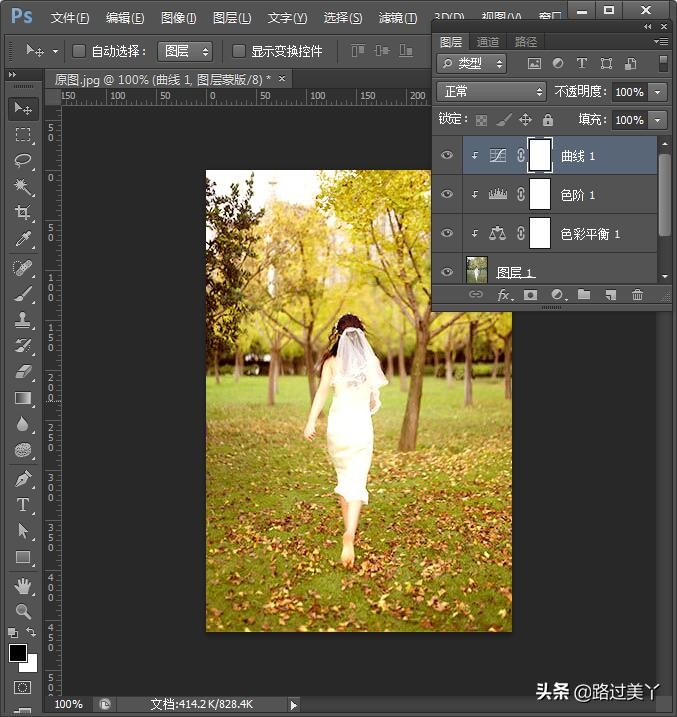Screen dimensions: 677x717
Task: Select the 曲线 1 layer mask thumbnail
Action: [540, 155]
